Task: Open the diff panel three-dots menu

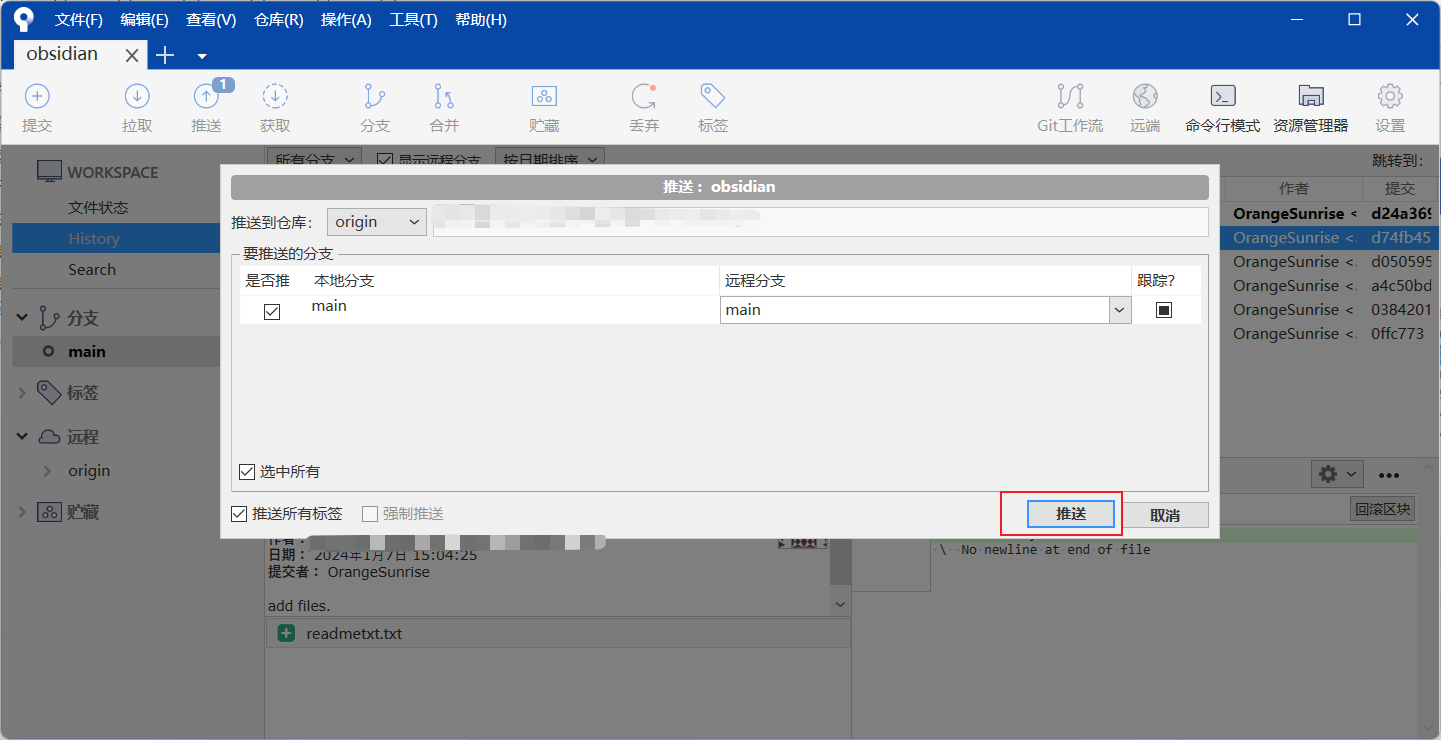Action: pos(1389,475)
